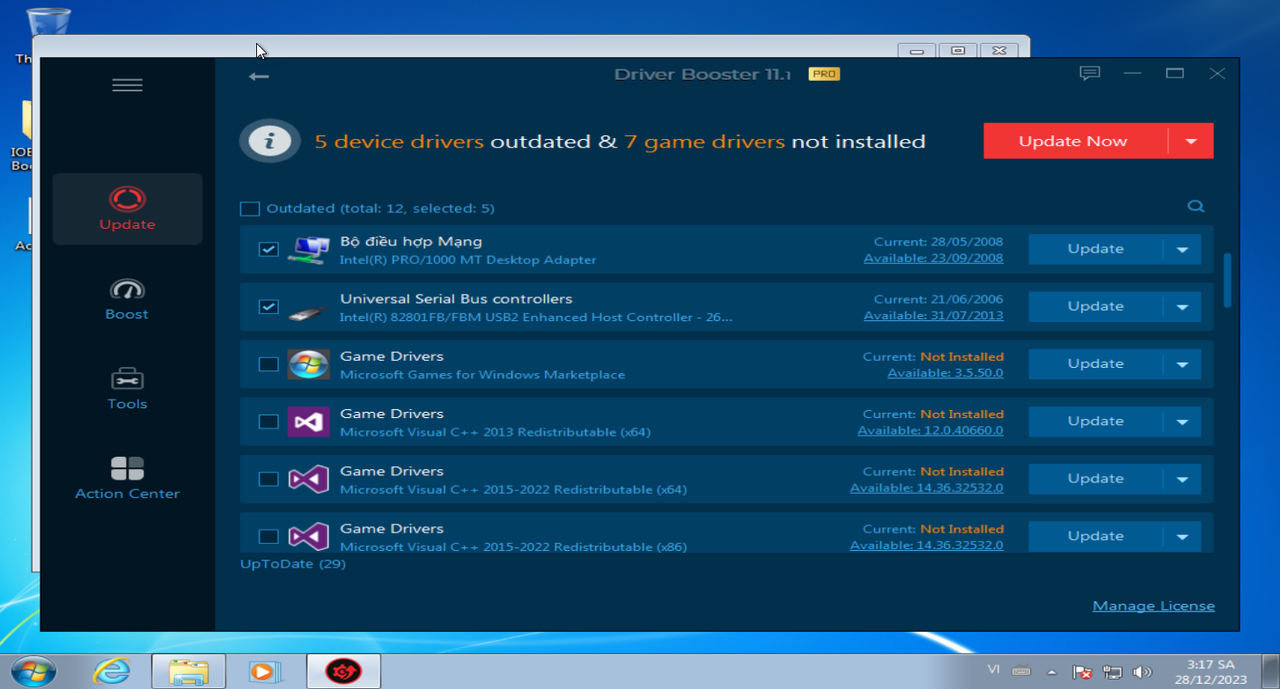Click the Visual C++ 2015-2022 (x86) icon

308,536
